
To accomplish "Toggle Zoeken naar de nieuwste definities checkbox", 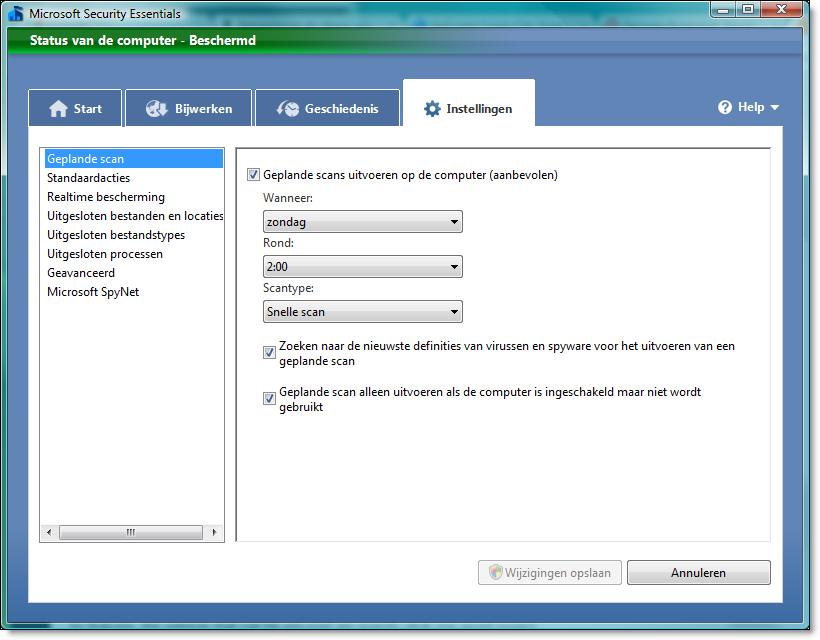I will tap(269, 352).
